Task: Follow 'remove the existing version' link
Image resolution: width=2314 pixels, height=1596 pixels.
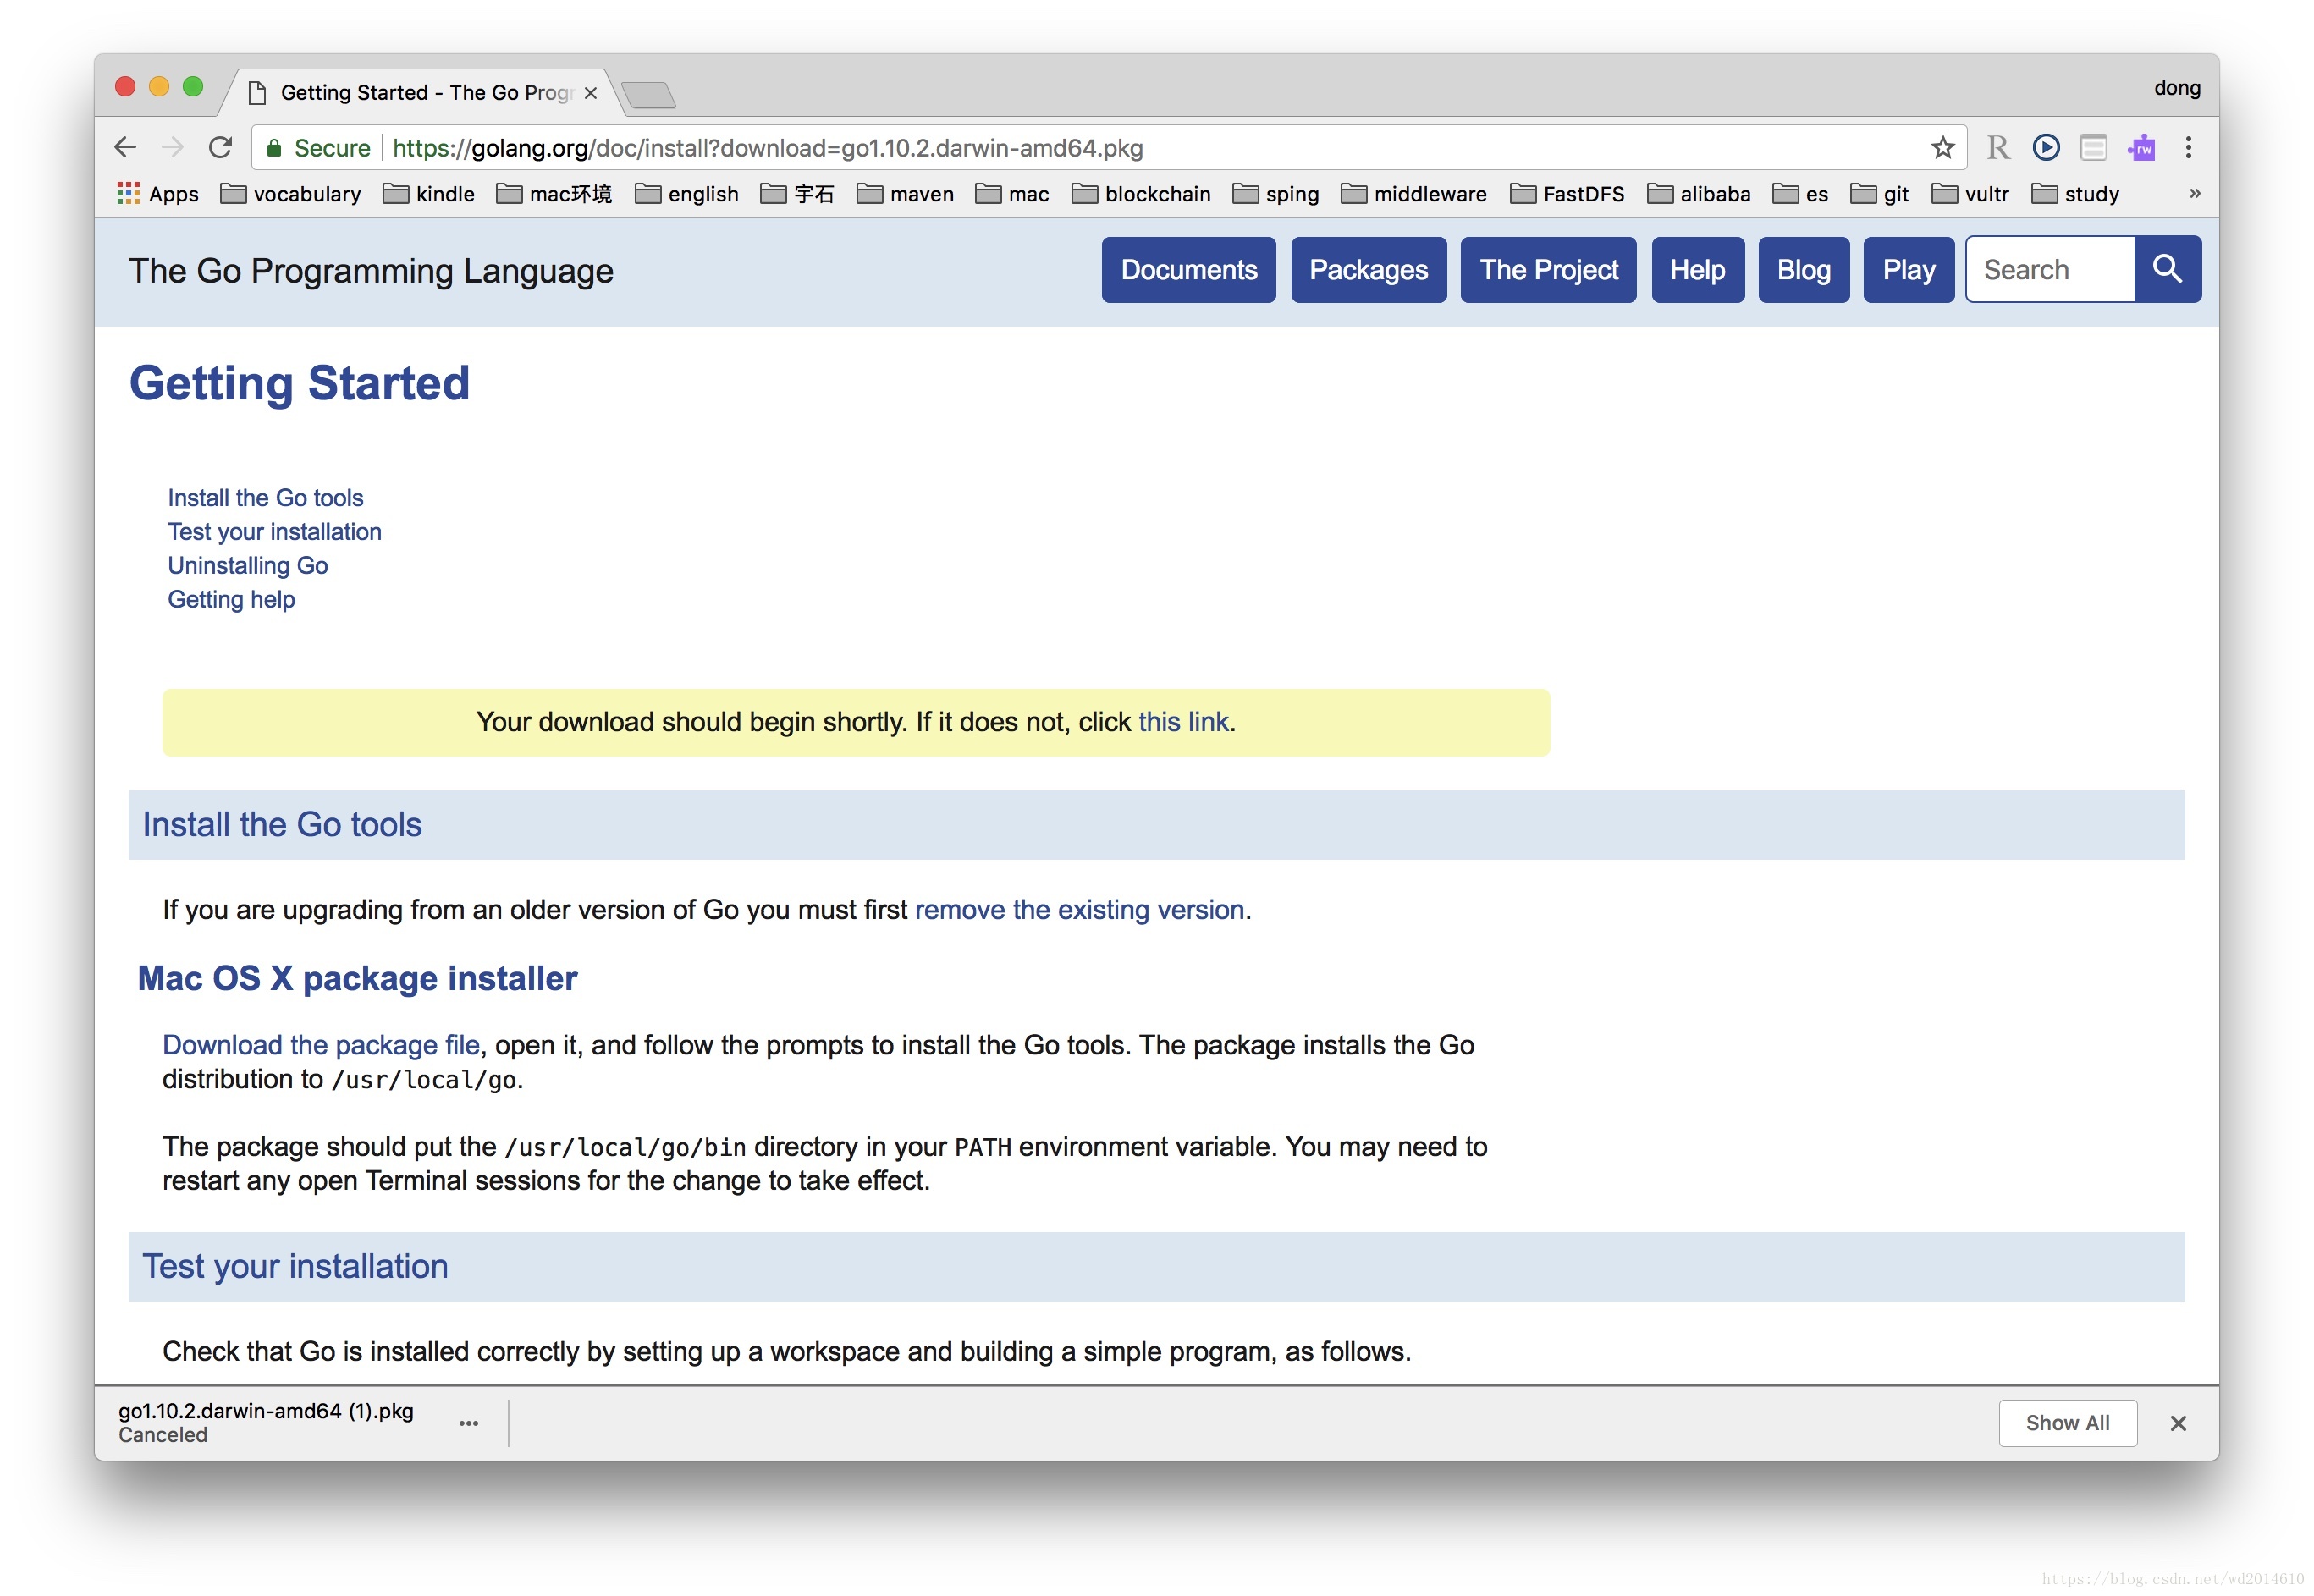Action: pyautogui.click(x=1079, y=910)
